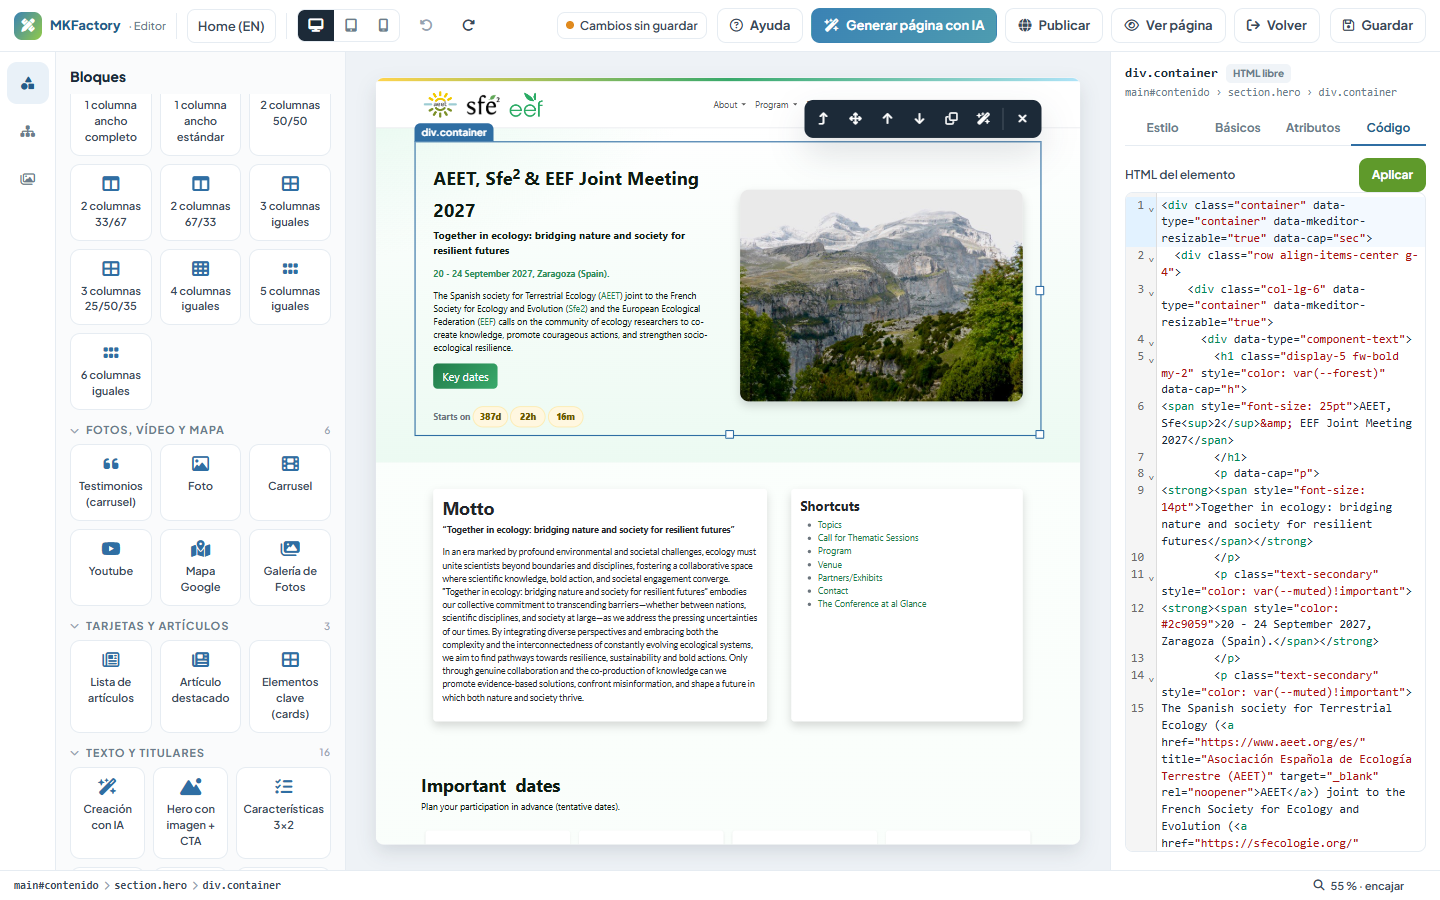Close the floating element toolbar
This screenshot has height=900, width=1440.
[1022, 118]
